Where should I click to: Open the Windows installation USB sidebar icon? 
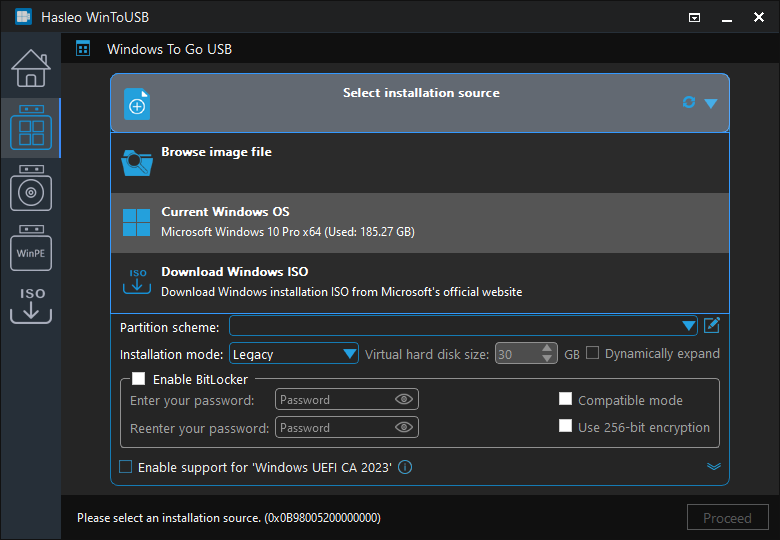point(31,188)
